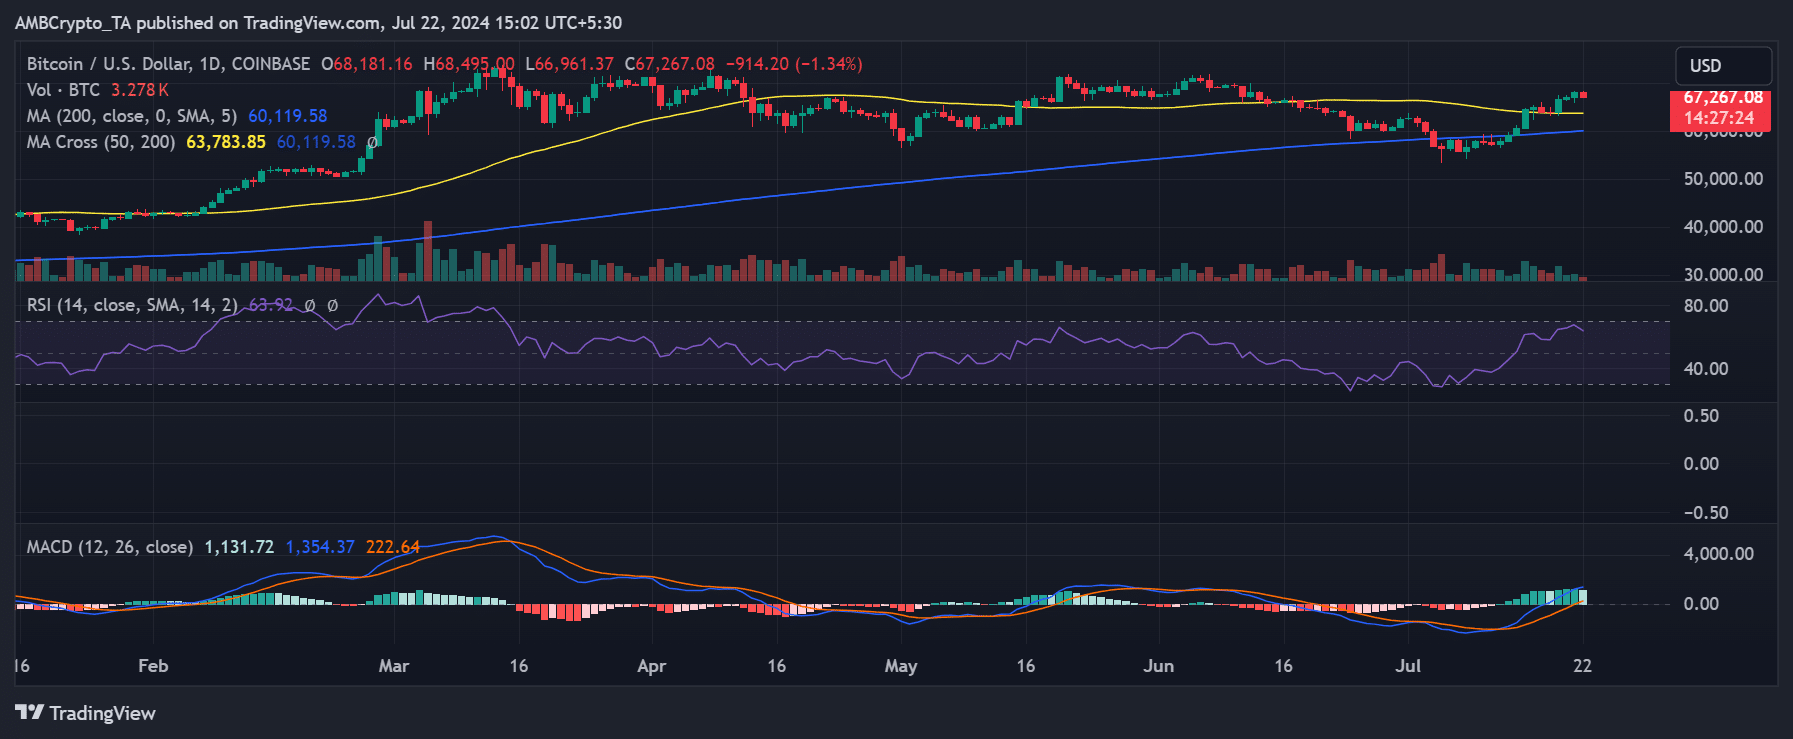Click the MACD histogram value 1,131.72

click(239, 547)
